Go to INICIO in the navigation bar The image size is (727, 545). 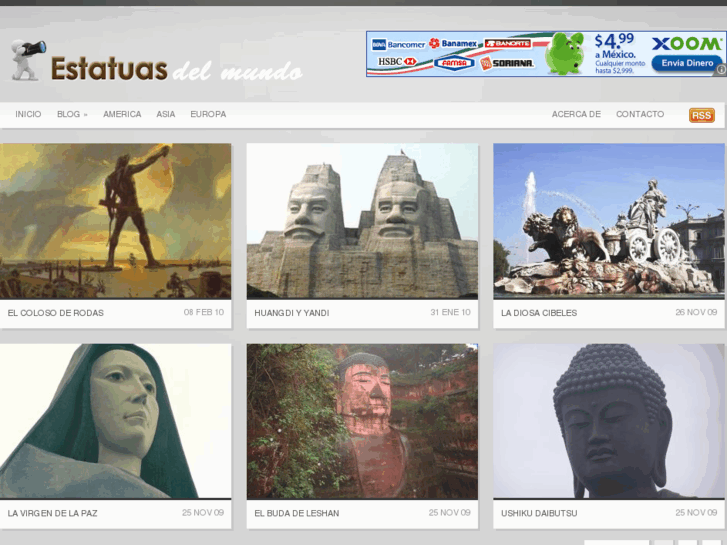coord(28,114)
